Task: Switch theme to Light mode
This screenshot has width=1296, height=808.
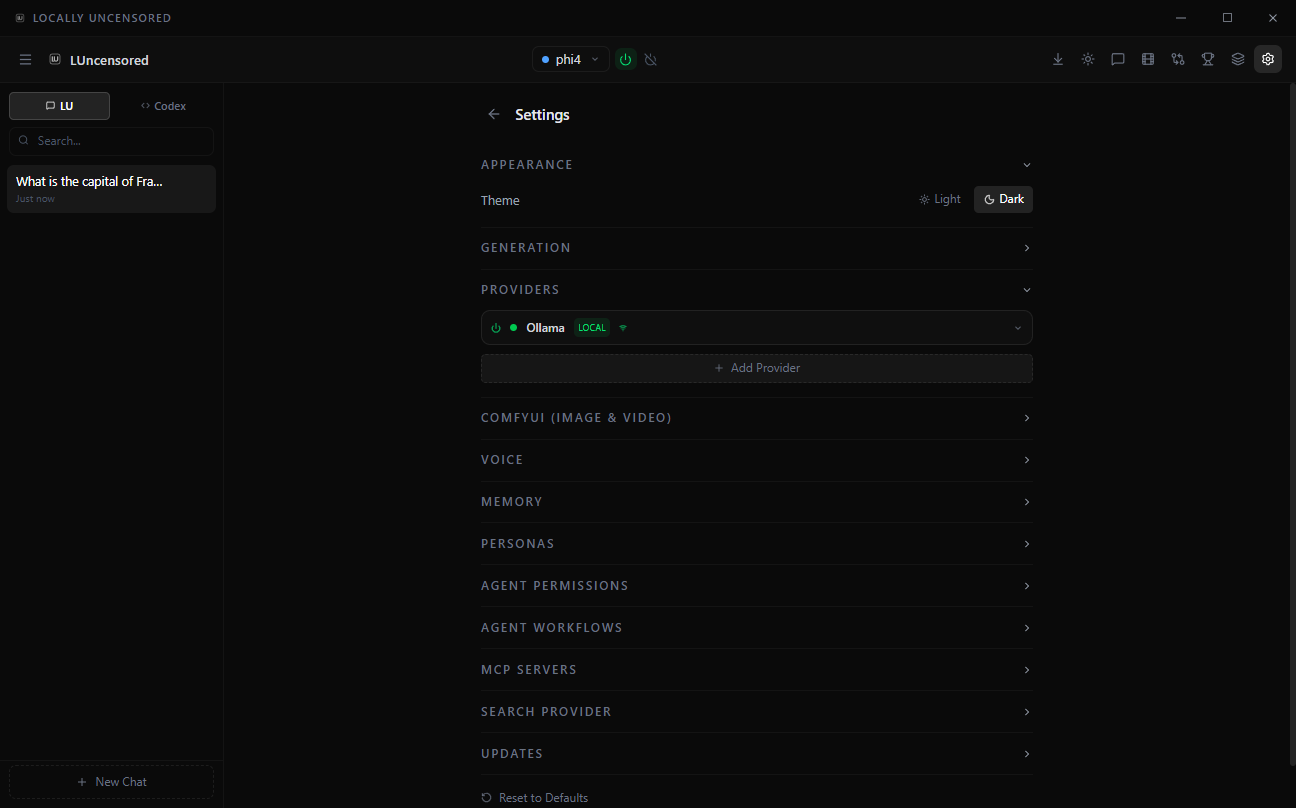Action: point(939,199)
